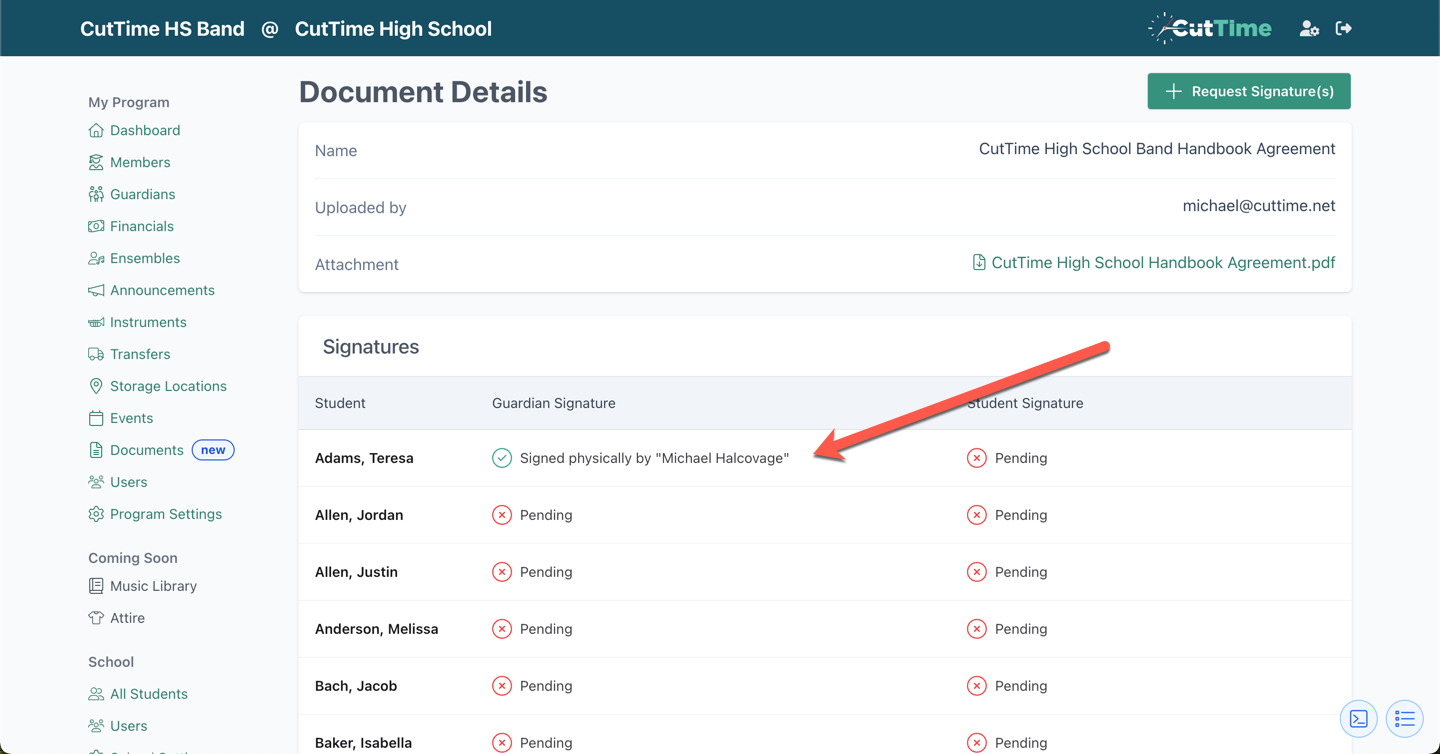Open account settings via the user gear icon
Viewport: 1440px width, 754px height.
click(1309, 28)
